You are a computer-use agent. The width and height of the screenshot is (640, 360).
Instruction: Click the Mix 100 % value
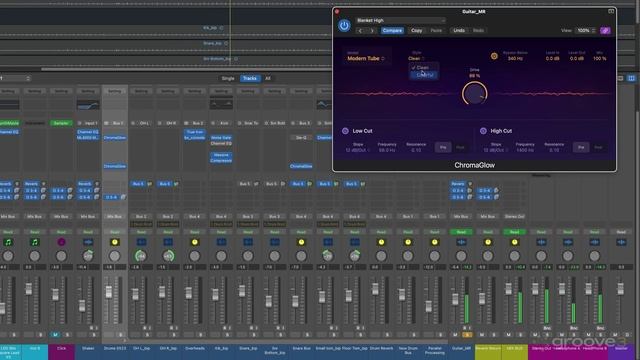pos(599,59)
